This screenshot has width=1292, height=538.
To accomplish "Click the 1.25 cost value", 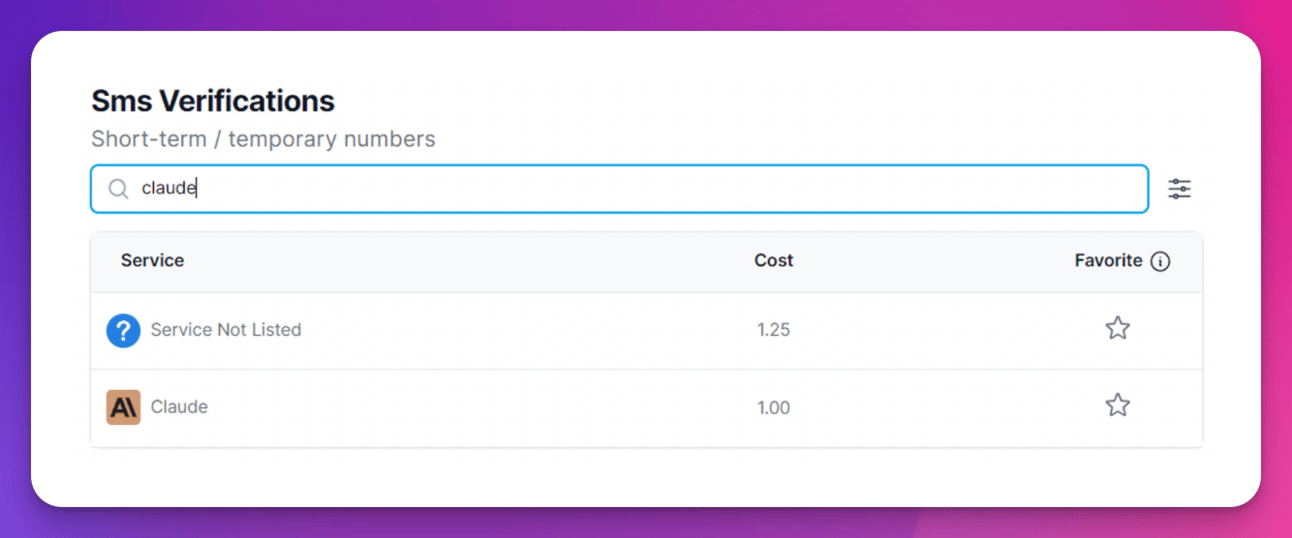I will (773, 330).
